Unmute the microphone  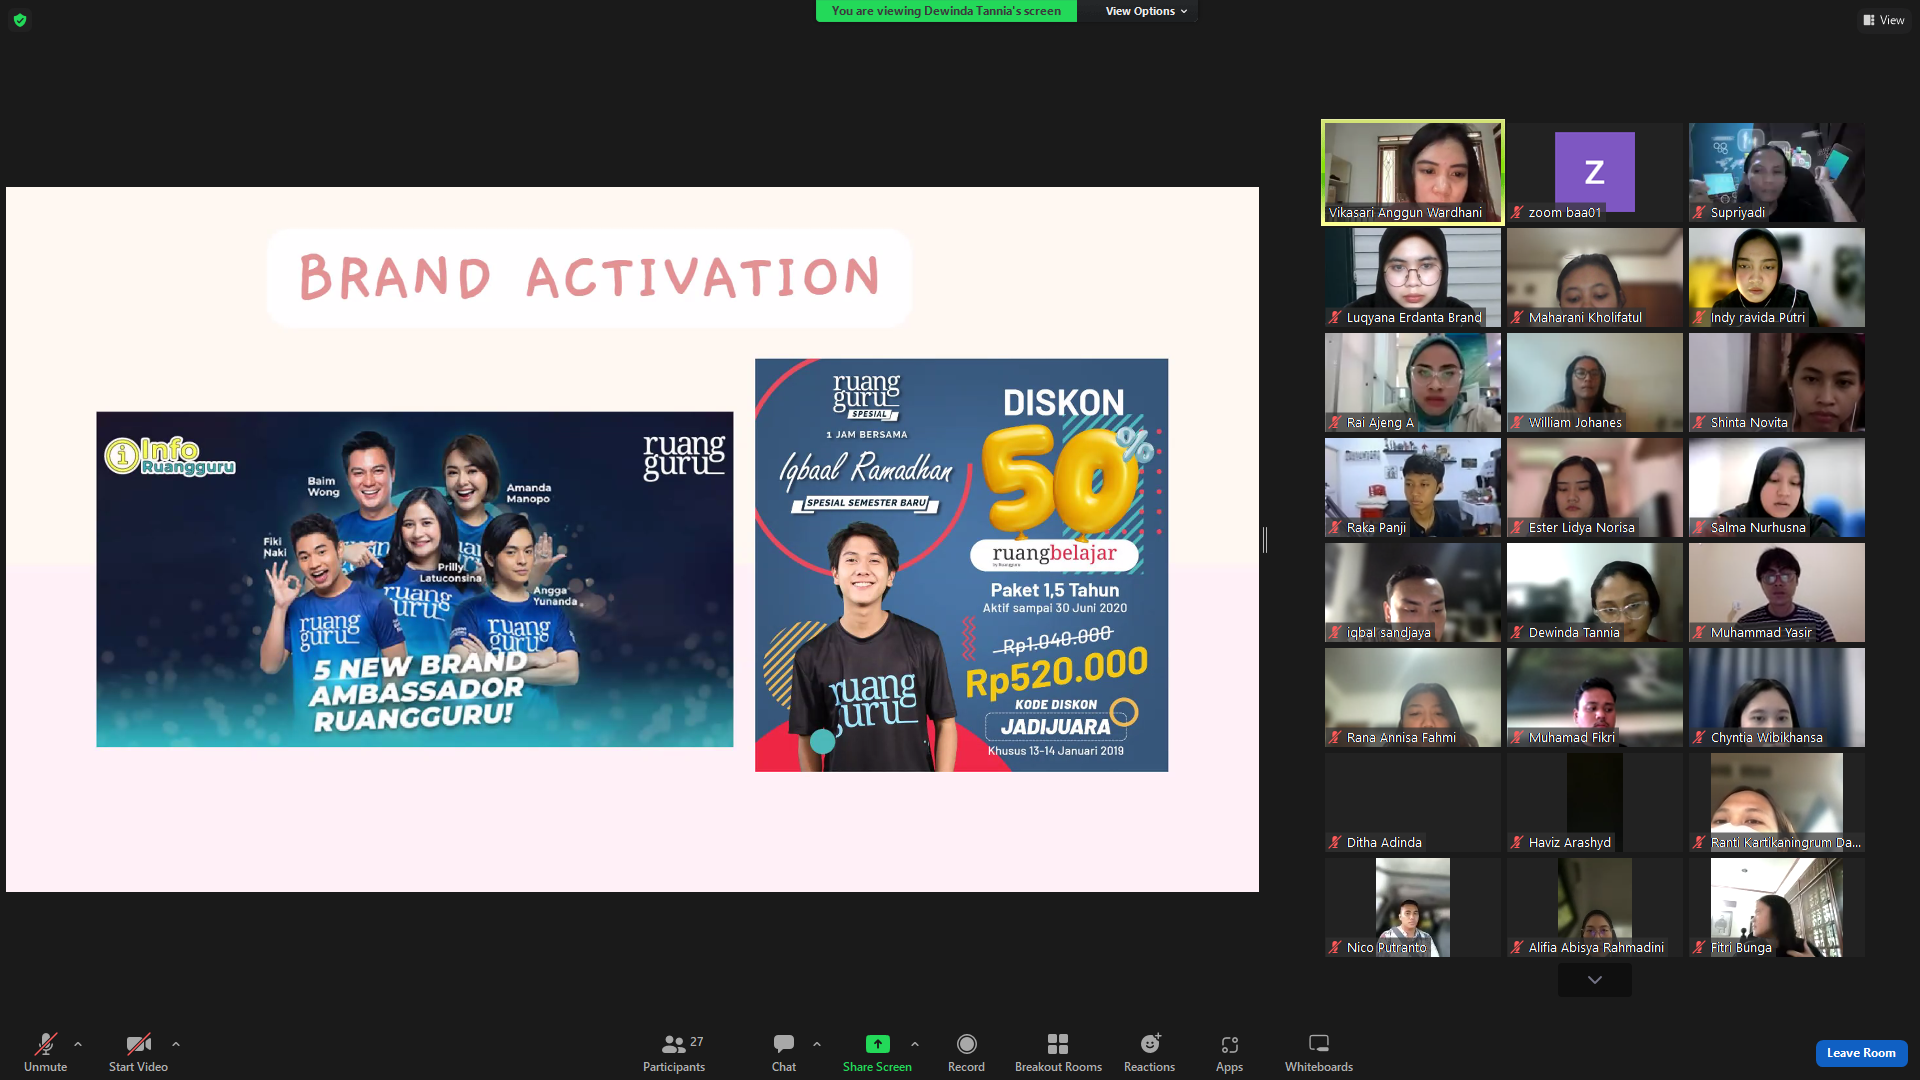click(x=45, y=1053)
